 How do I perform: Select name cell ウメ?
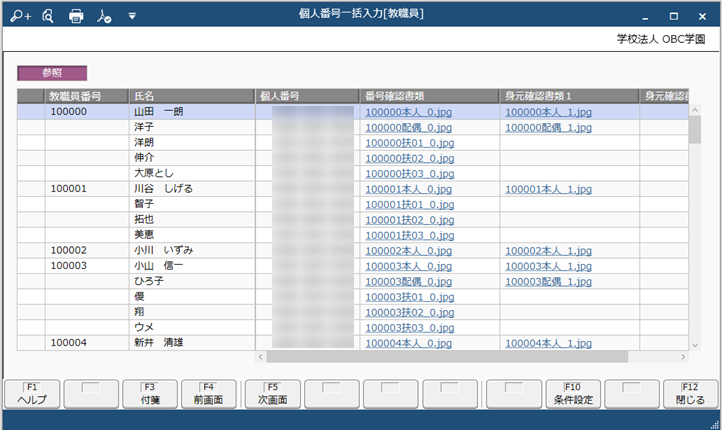coord(192,327)
